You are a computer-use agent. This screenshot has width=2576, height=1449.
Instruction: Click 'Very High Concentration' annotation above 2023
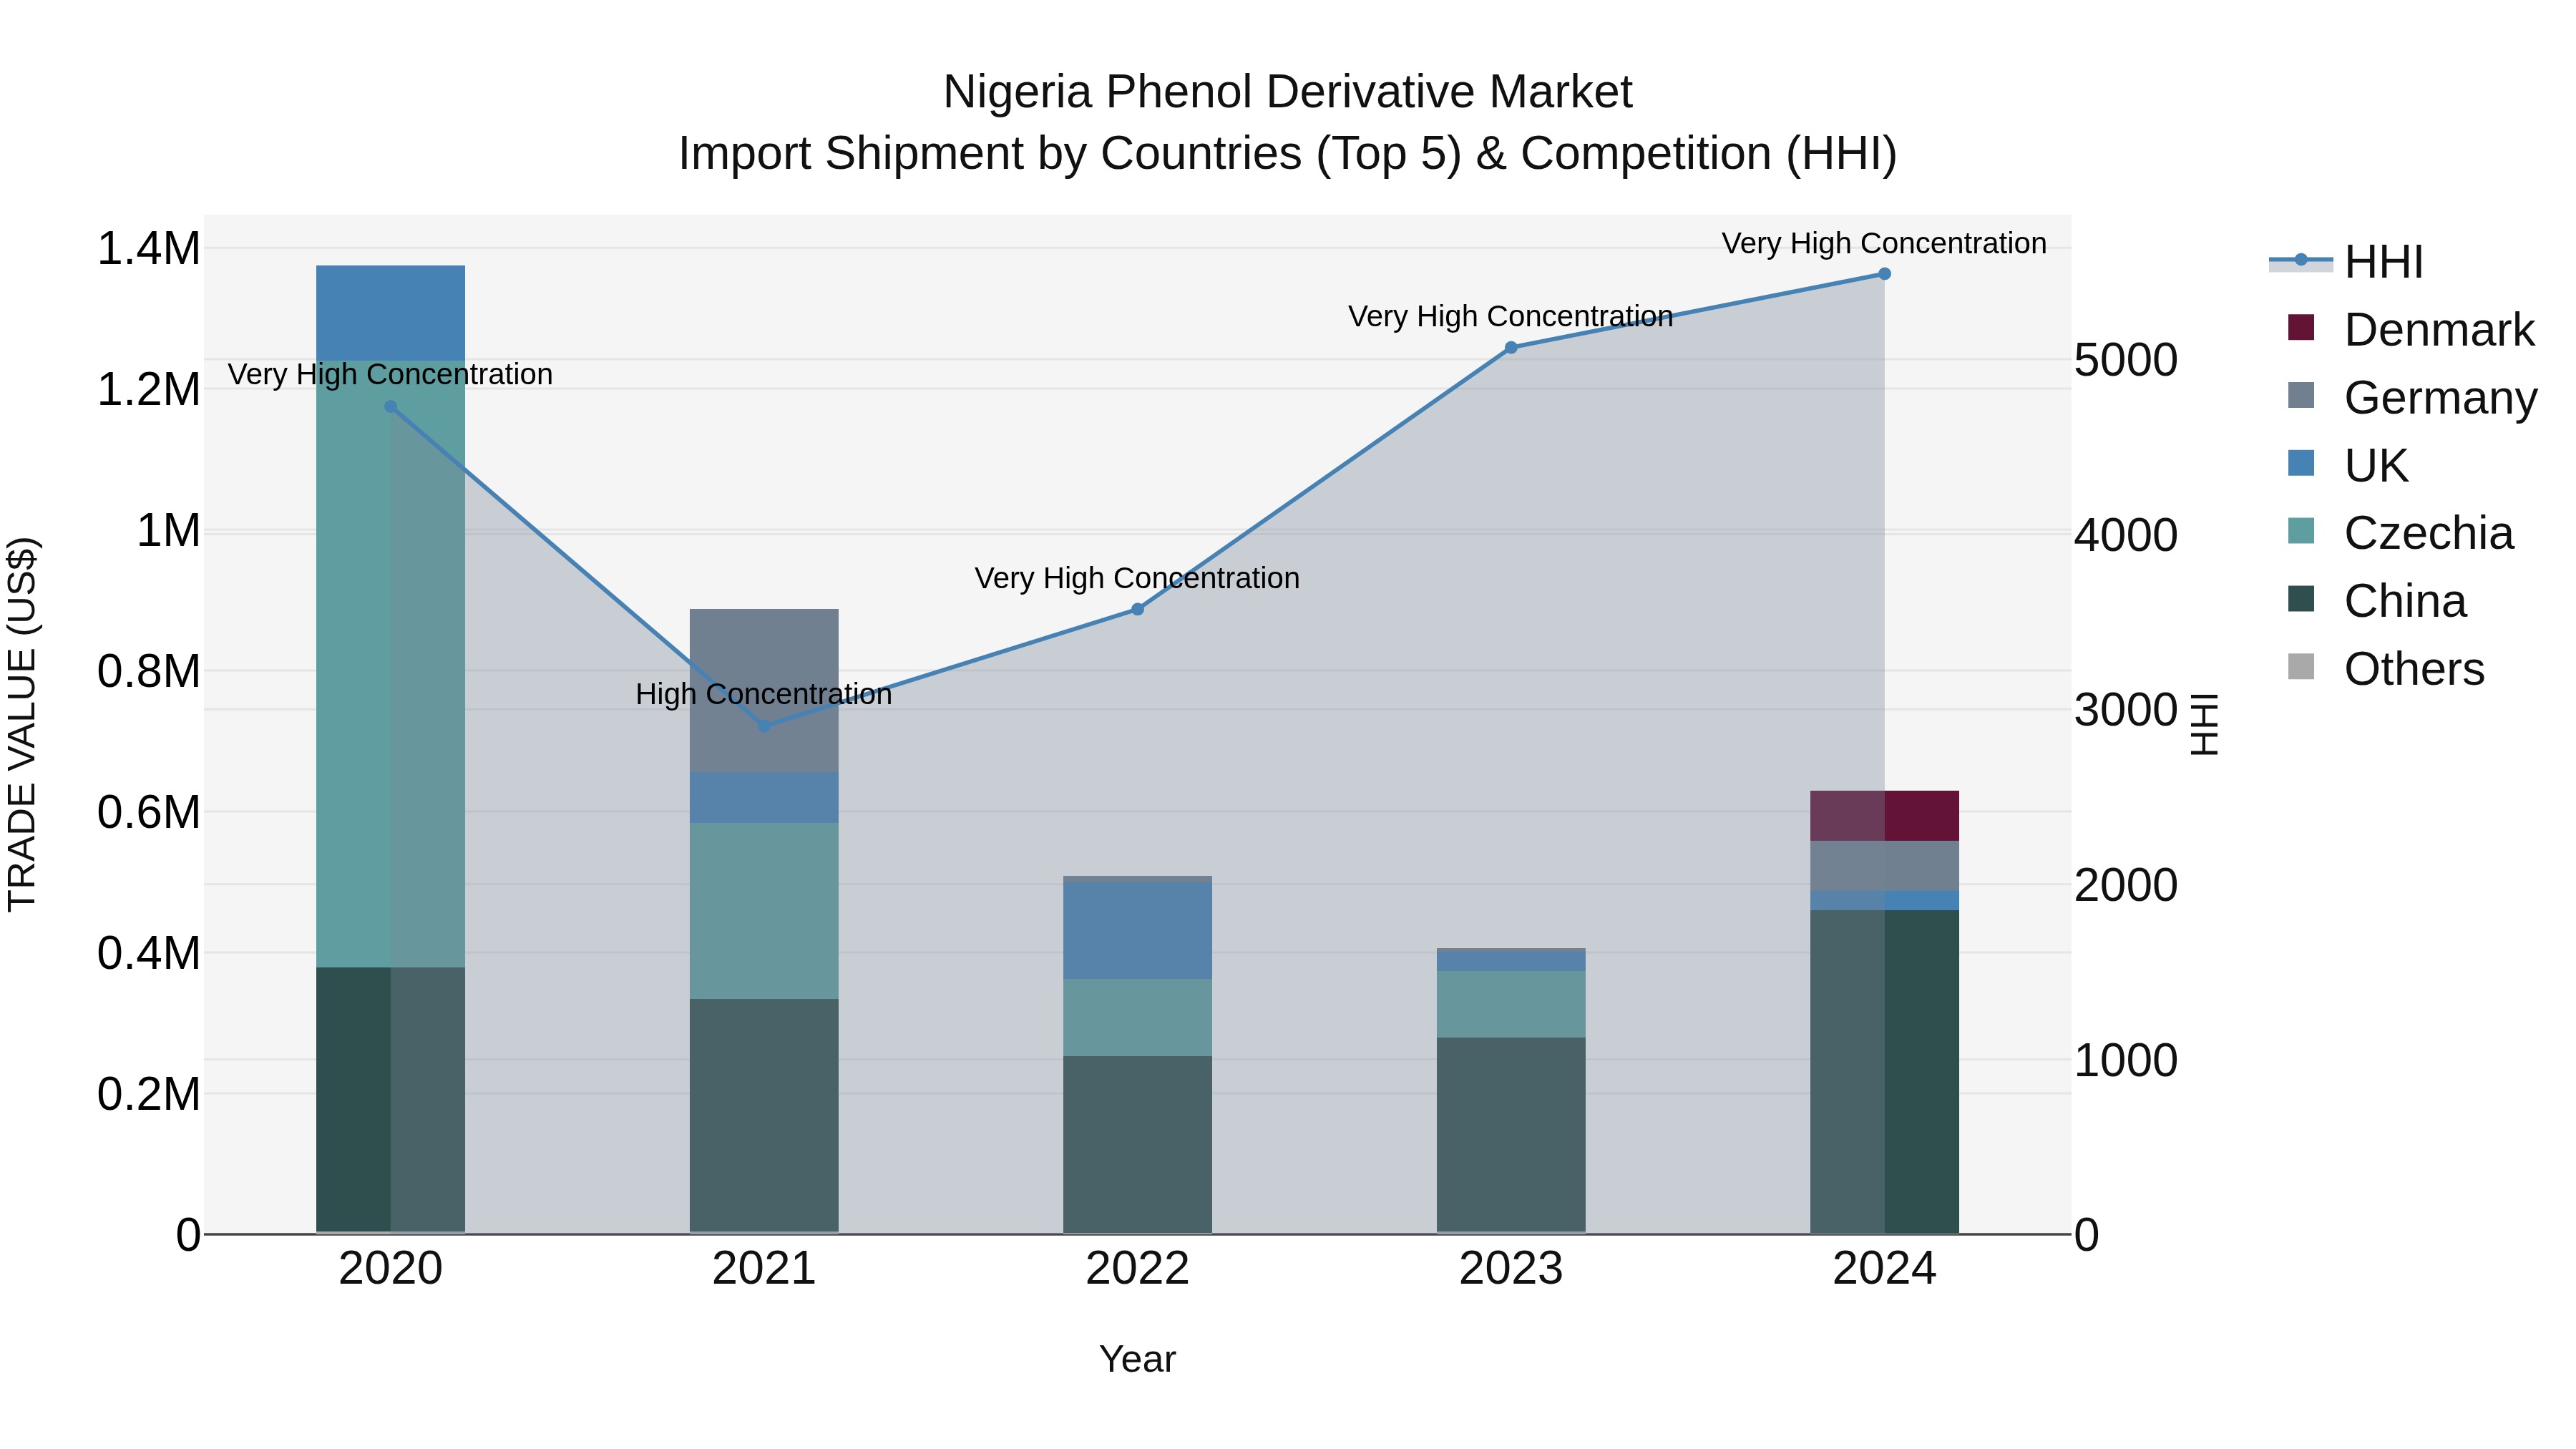click(x=1511, y=316)
